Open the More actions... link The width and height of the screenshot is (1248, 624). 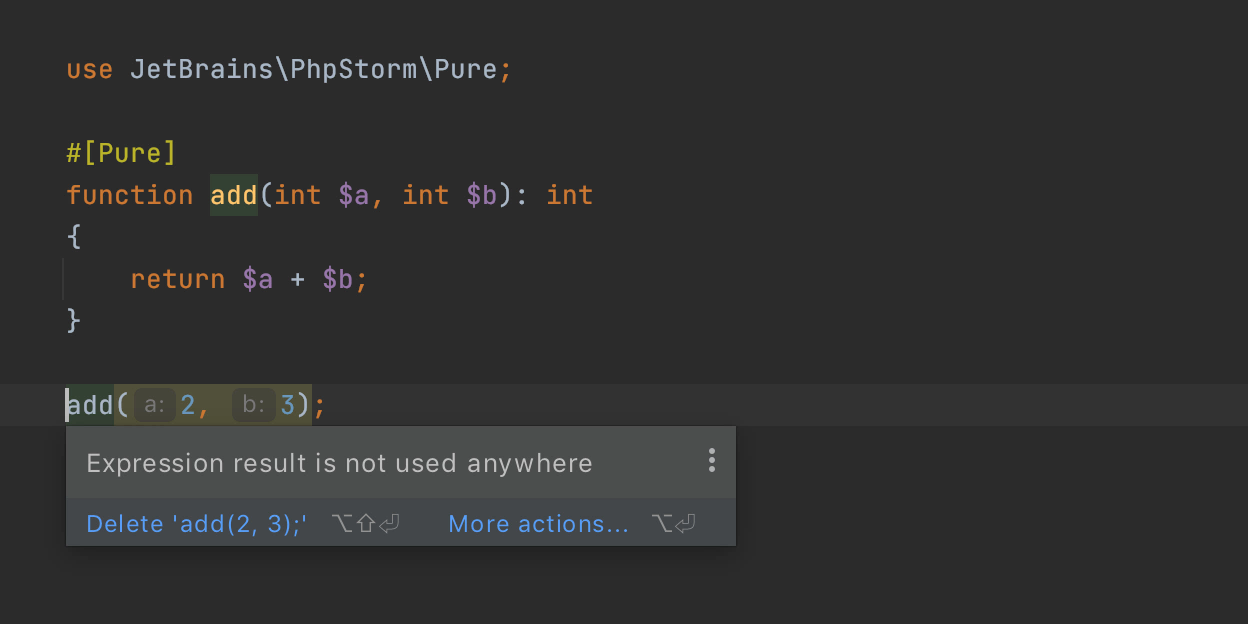point(538,524)
